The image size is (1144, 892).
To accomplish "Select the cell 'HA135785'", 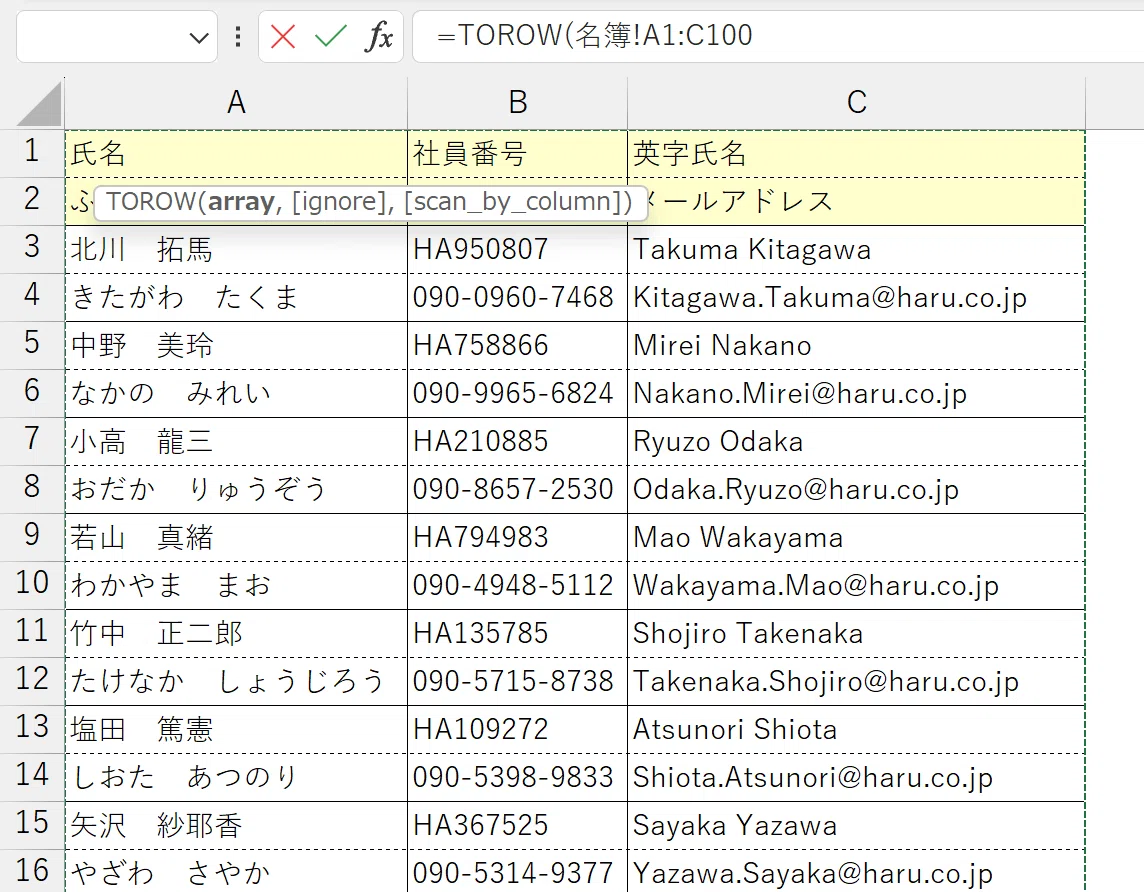I will (x=517, y=634).
